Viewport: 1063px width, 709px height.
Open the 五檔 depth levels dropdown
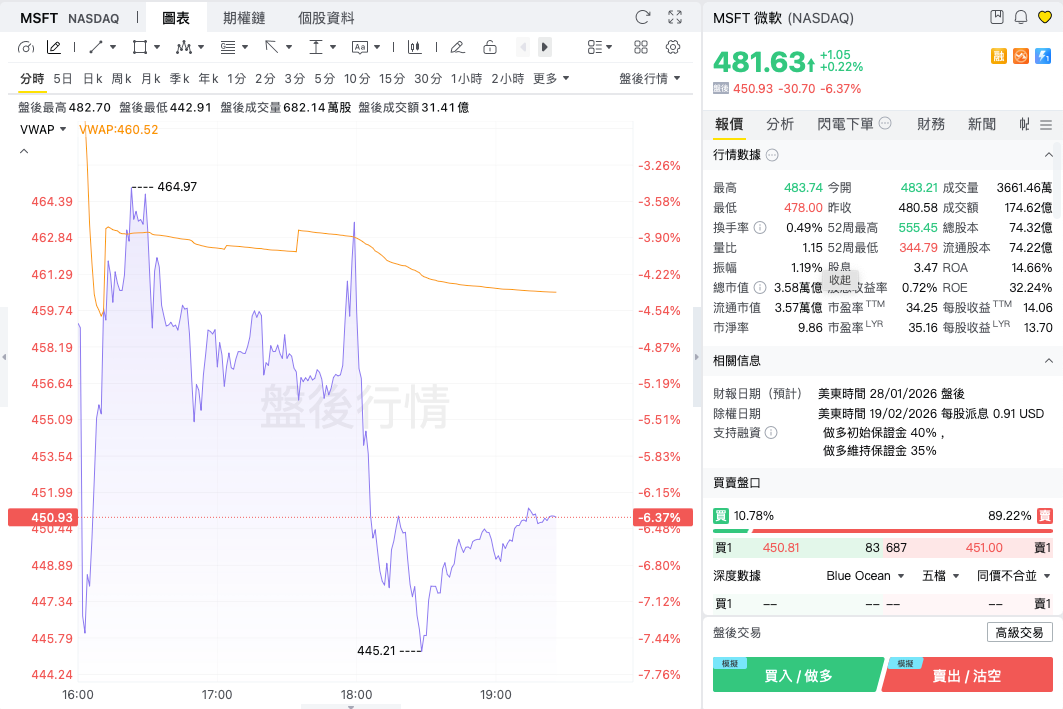pos(940,575)
